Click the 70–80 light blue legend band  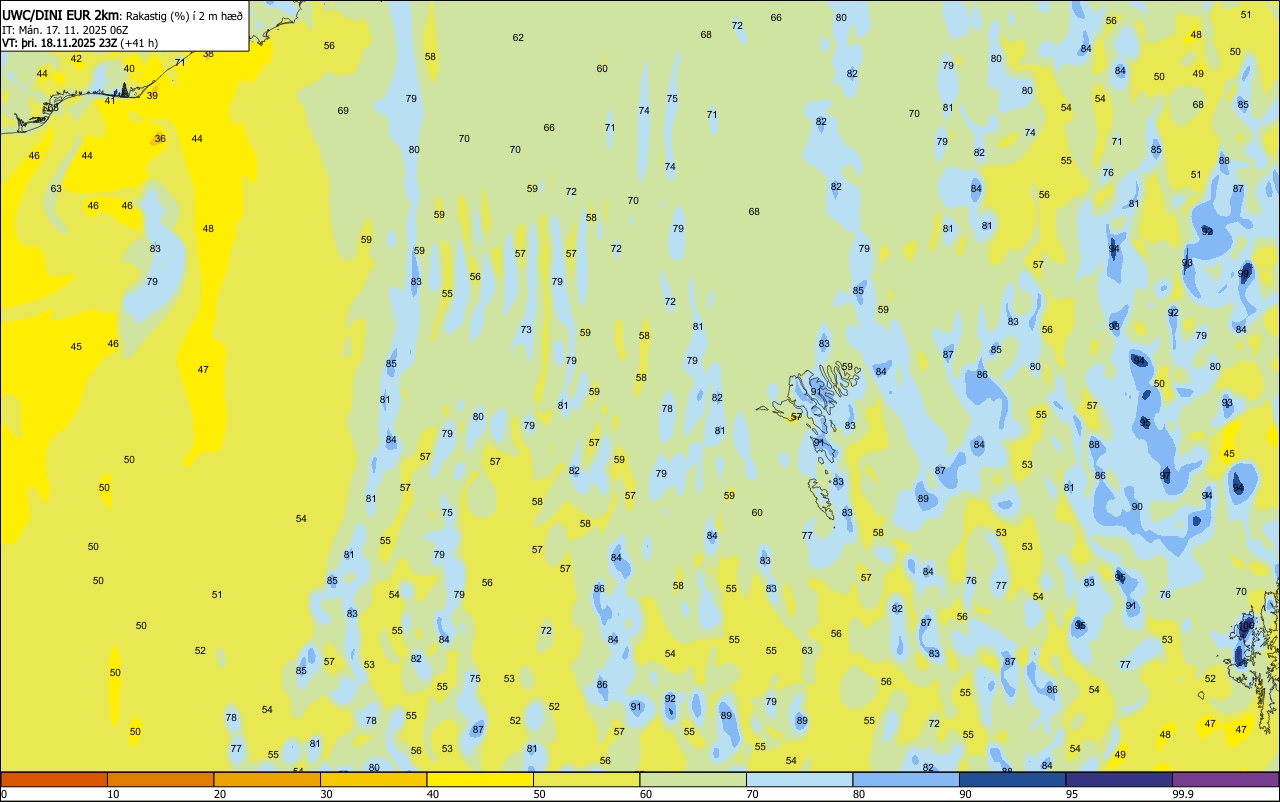tap(799, 779)
